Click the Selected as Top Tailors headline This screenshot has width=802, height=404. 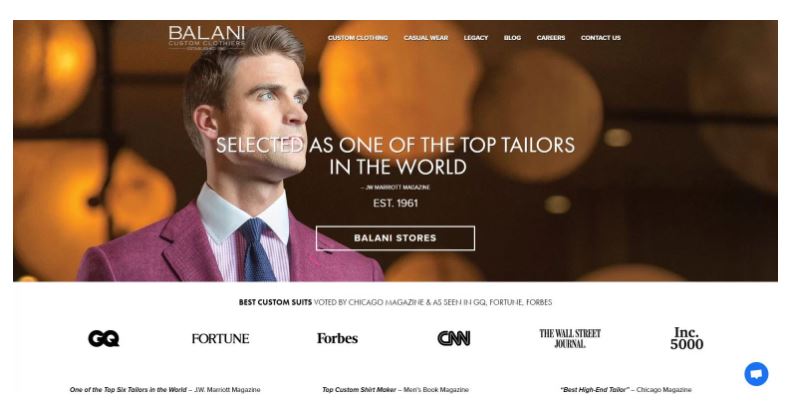coord(395,156)
